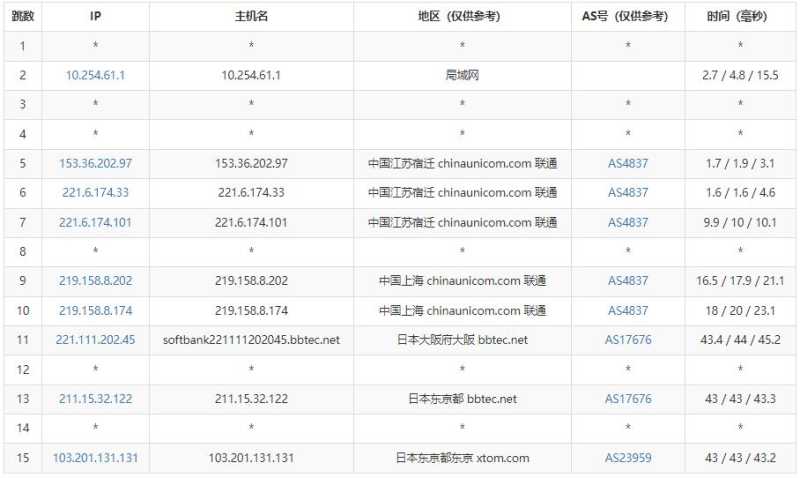Screen dimensions: 800x478
Task: Open IP link 211.15.32.122
Action: [95, 399]
